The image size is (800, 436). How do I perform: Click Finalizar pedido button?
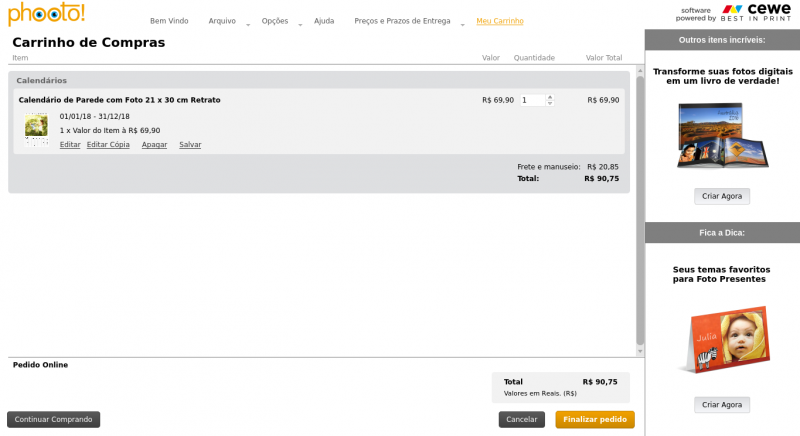(x=595, y=420)
